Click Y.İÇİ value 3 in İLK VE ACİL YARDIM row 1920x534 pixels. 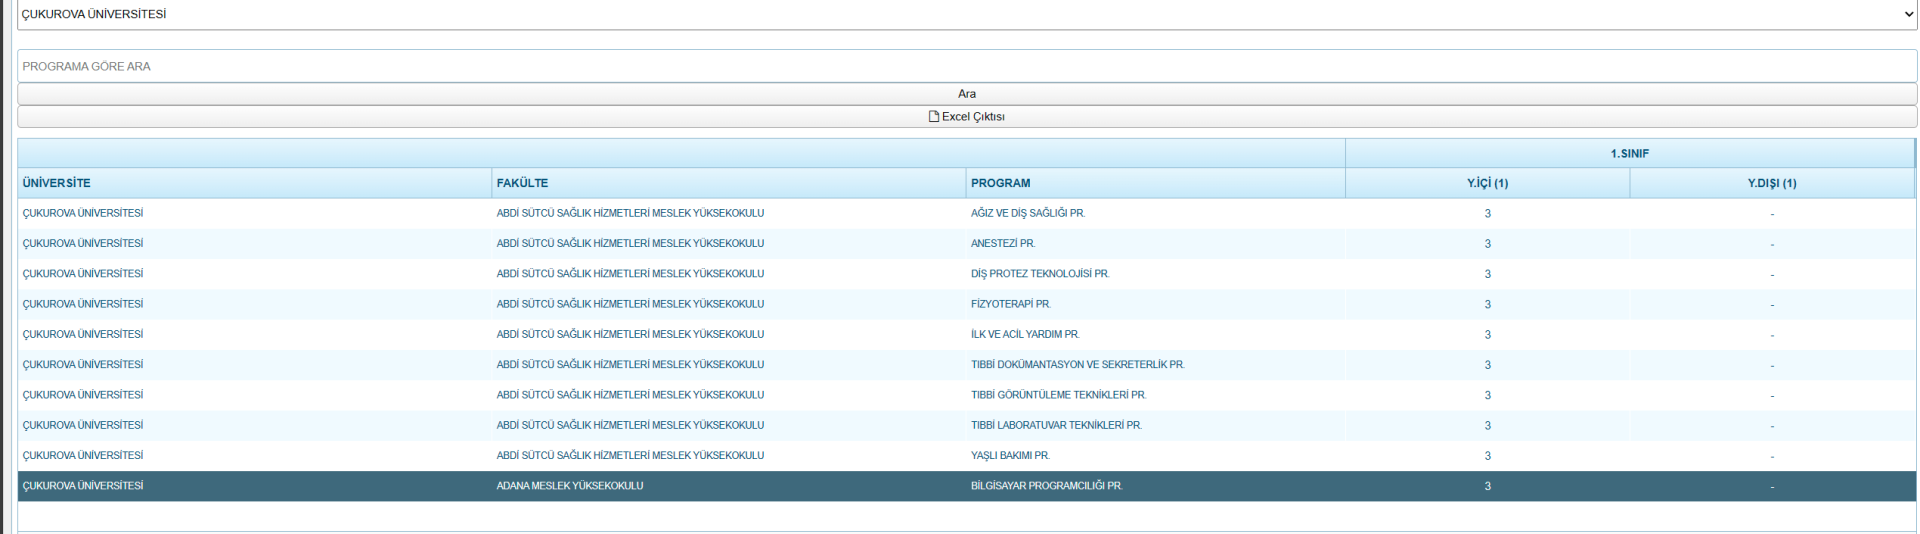pos(1487,335)
